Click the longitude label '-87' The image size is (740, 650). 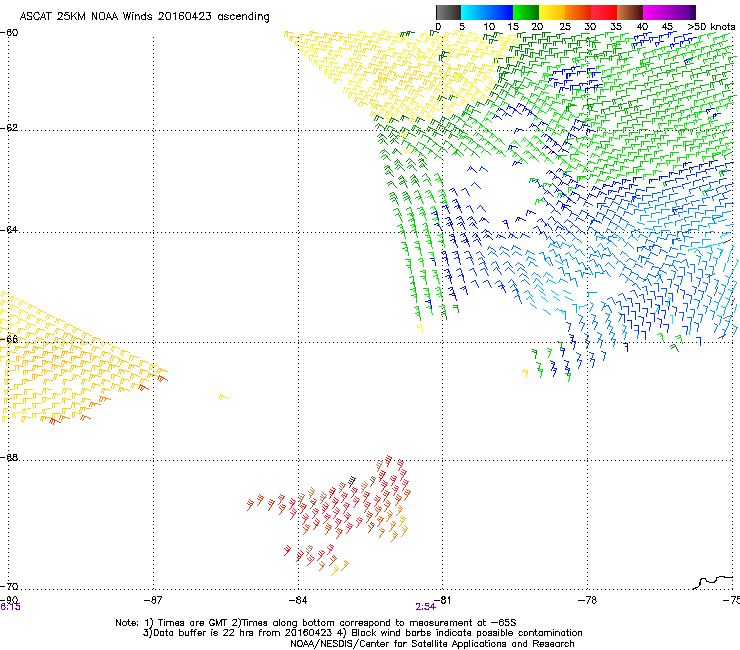pos(153,600)
